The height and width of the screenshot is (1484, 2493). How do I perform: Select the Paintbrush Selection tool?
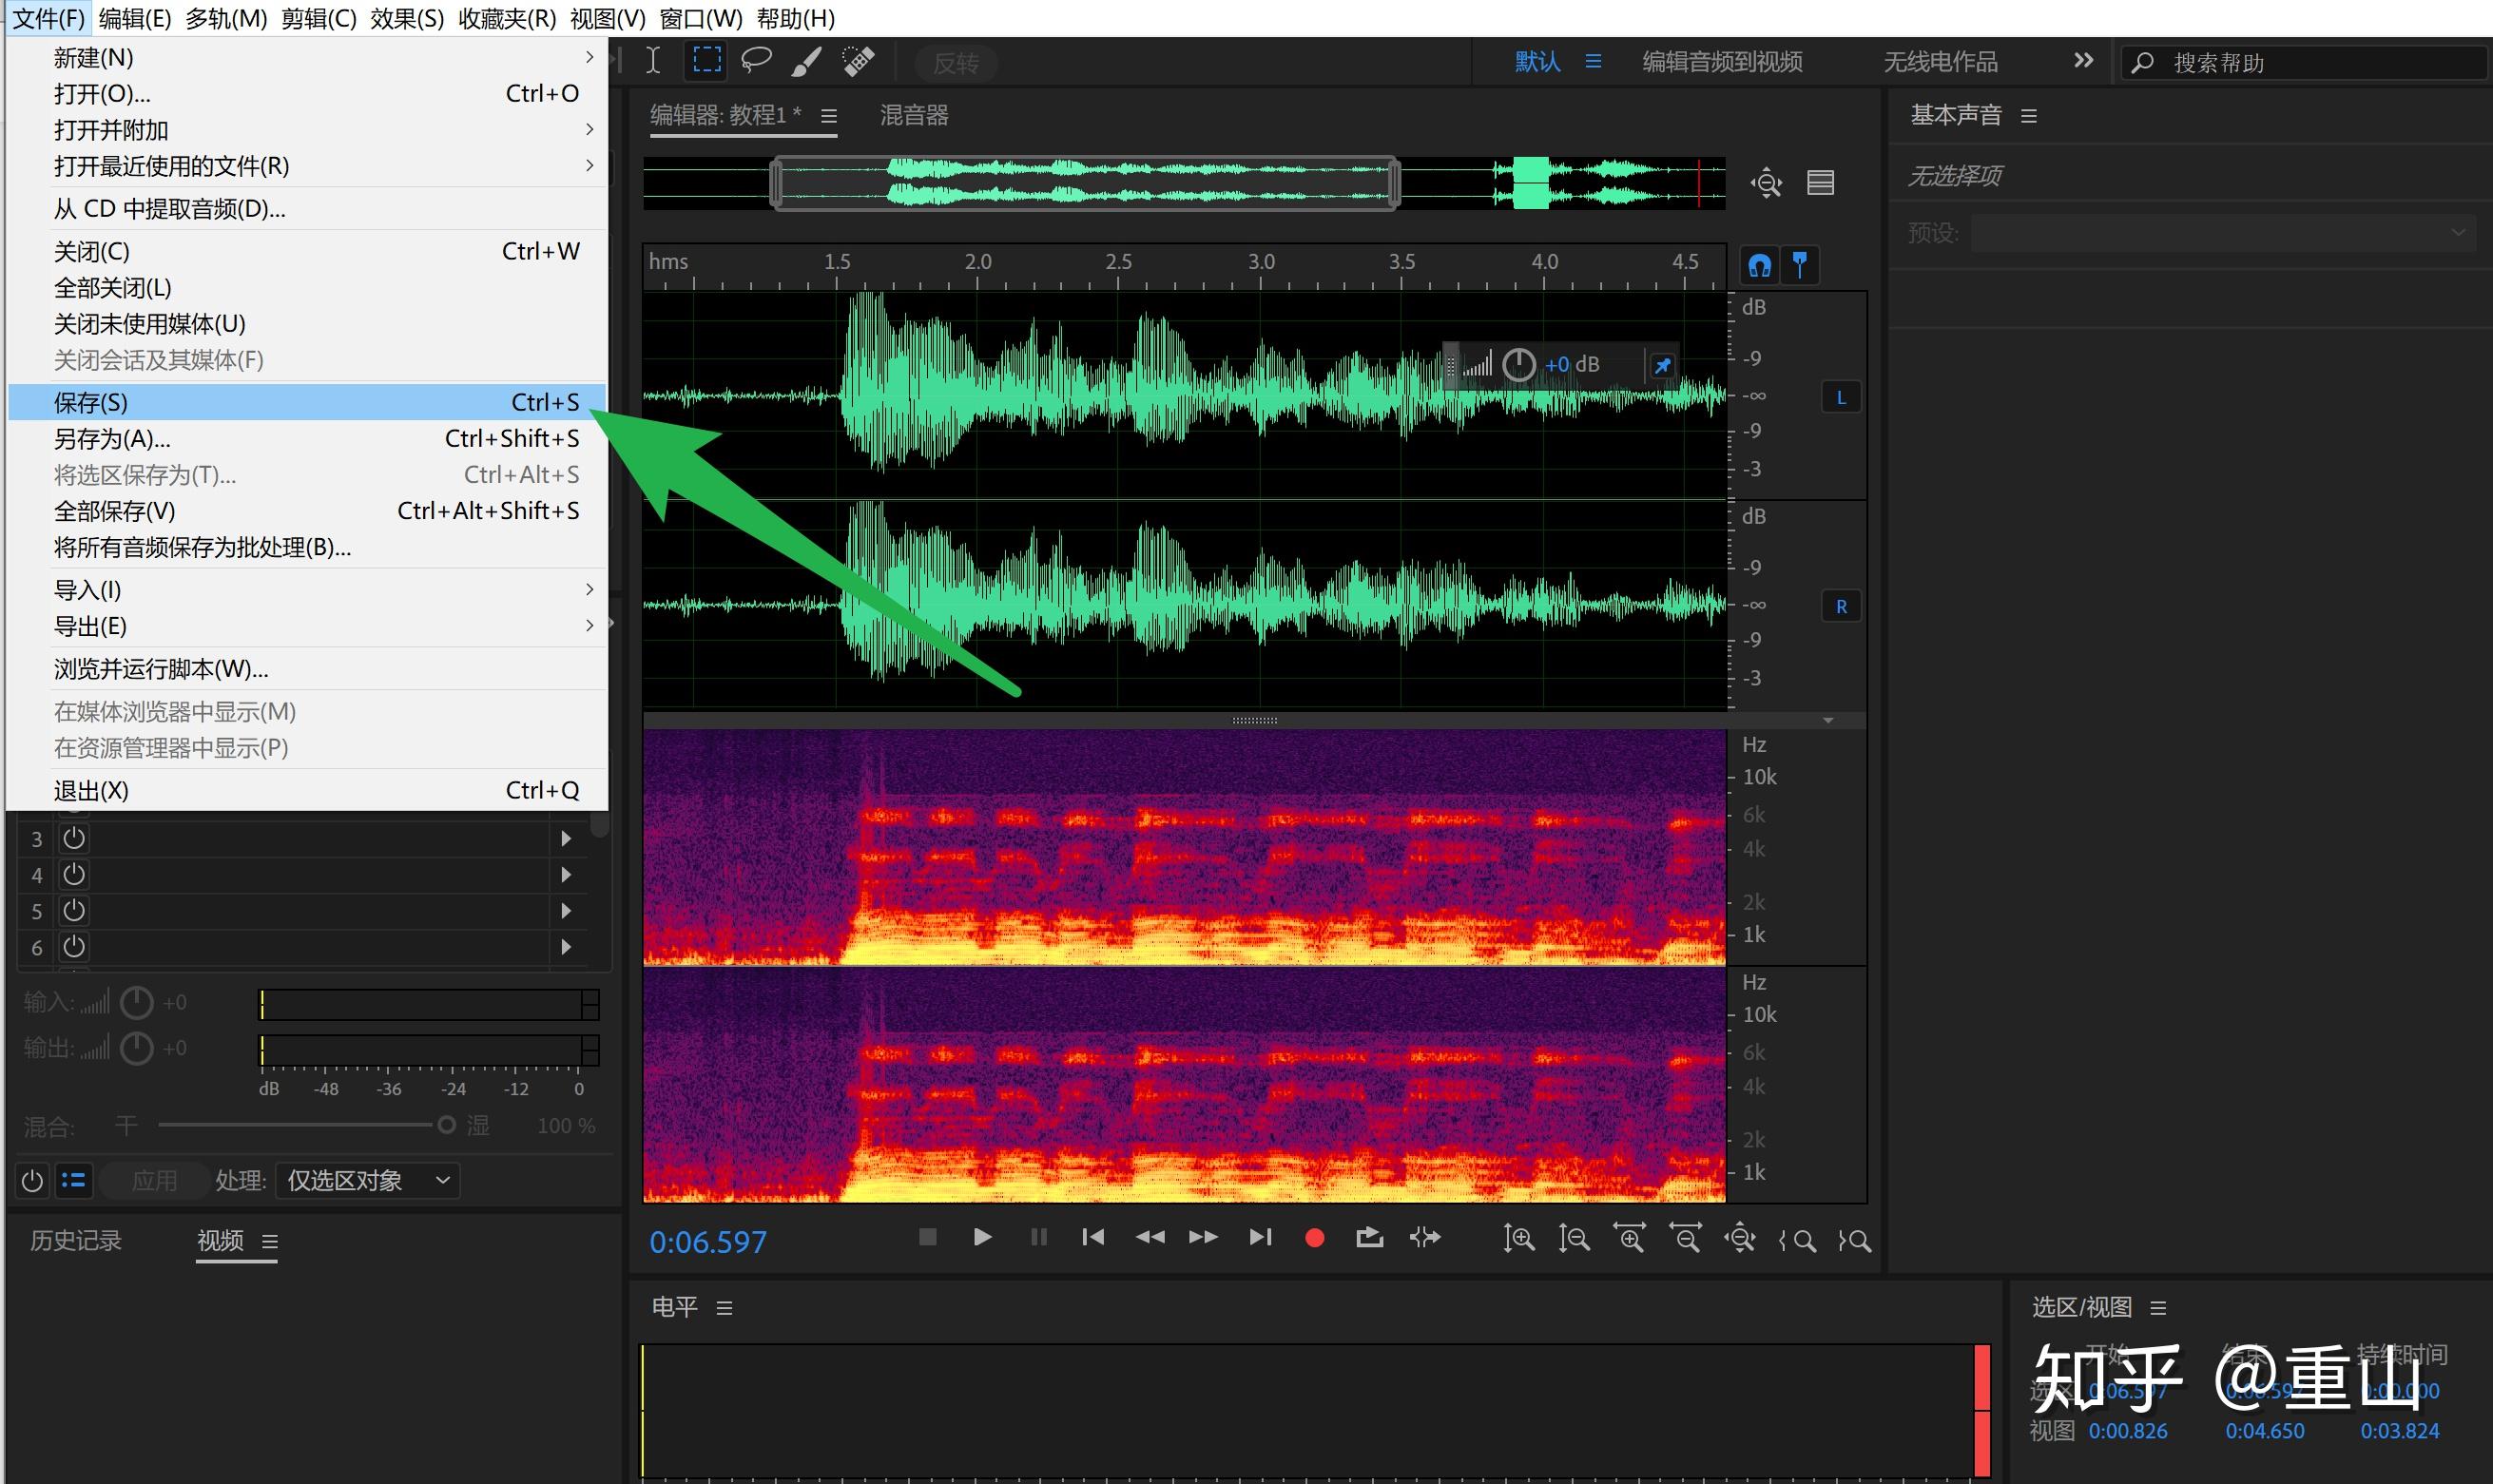(x=806, y=61)
